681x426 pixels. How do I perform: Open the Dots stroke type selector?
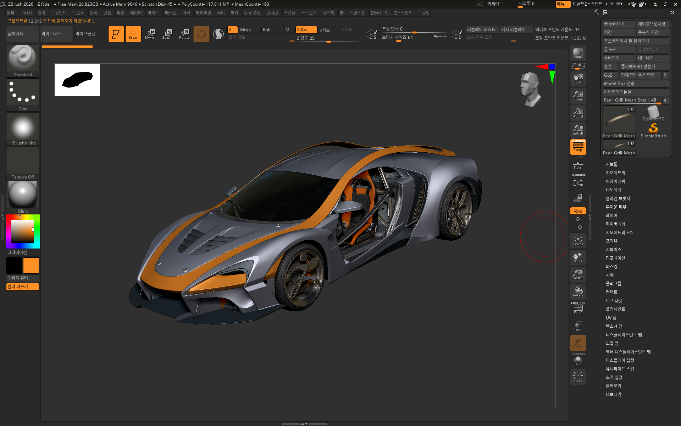pos(22,95)
